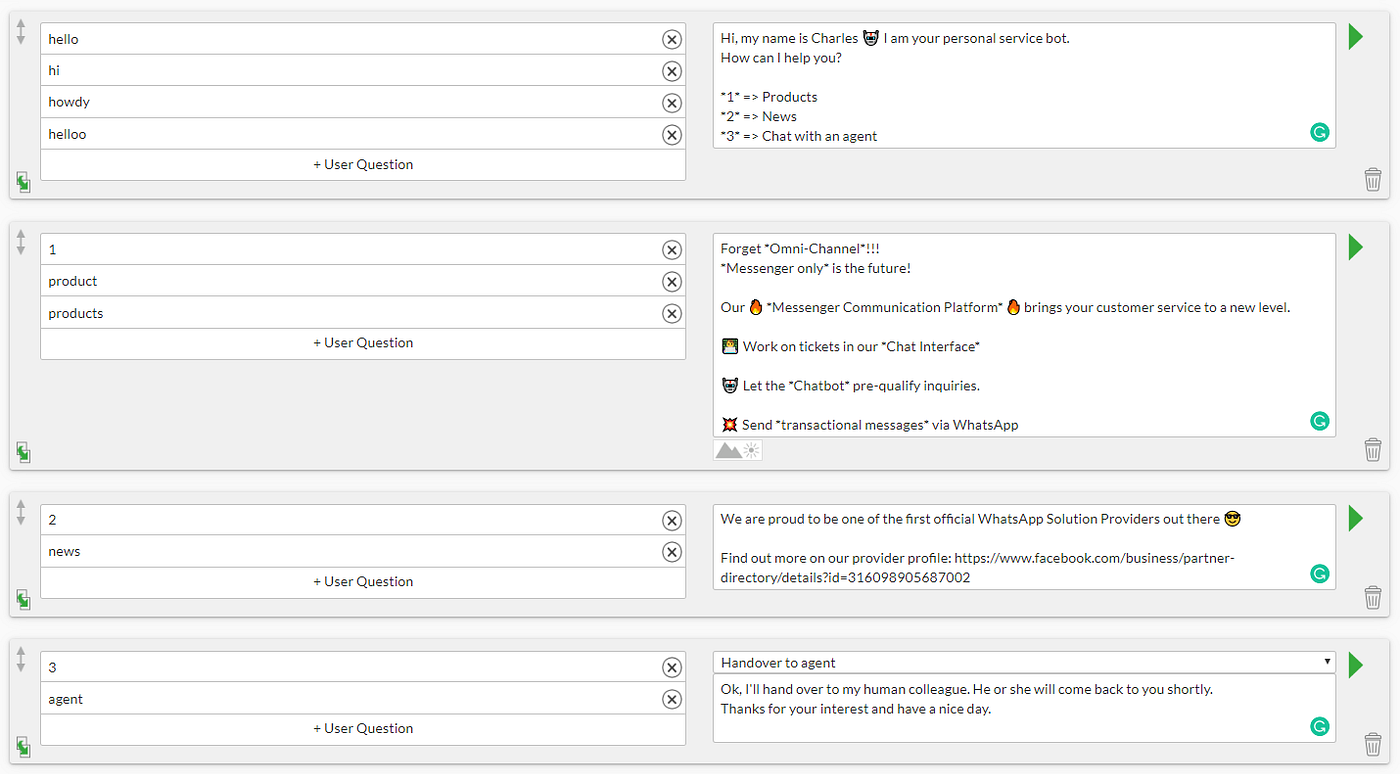Open the "Handover to agent" dropdown

tap(1024, 662)
